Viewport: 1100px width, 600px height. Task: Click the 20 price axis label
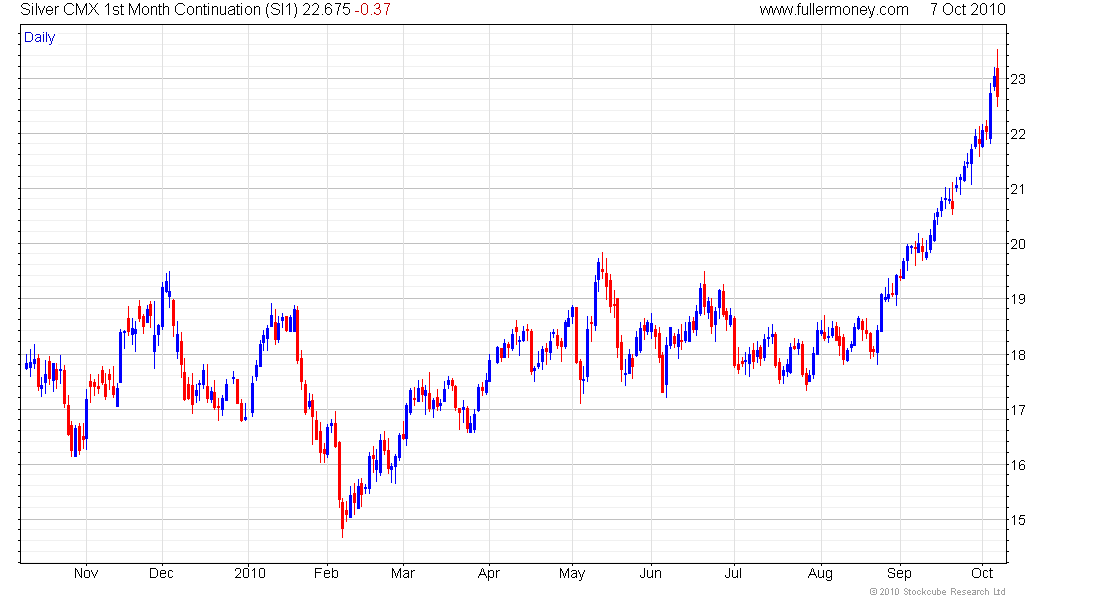(1017, 244)
